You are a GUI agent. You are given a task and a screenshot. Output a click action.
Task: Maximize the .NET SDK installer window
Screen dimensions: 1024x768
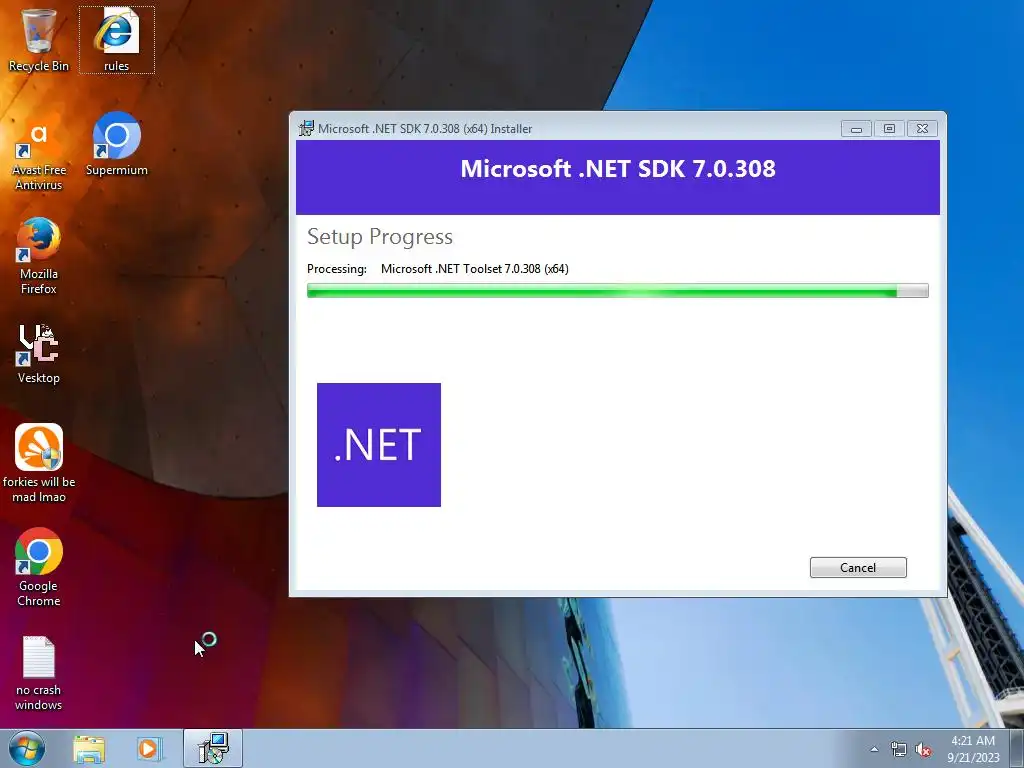pos(889,129)
